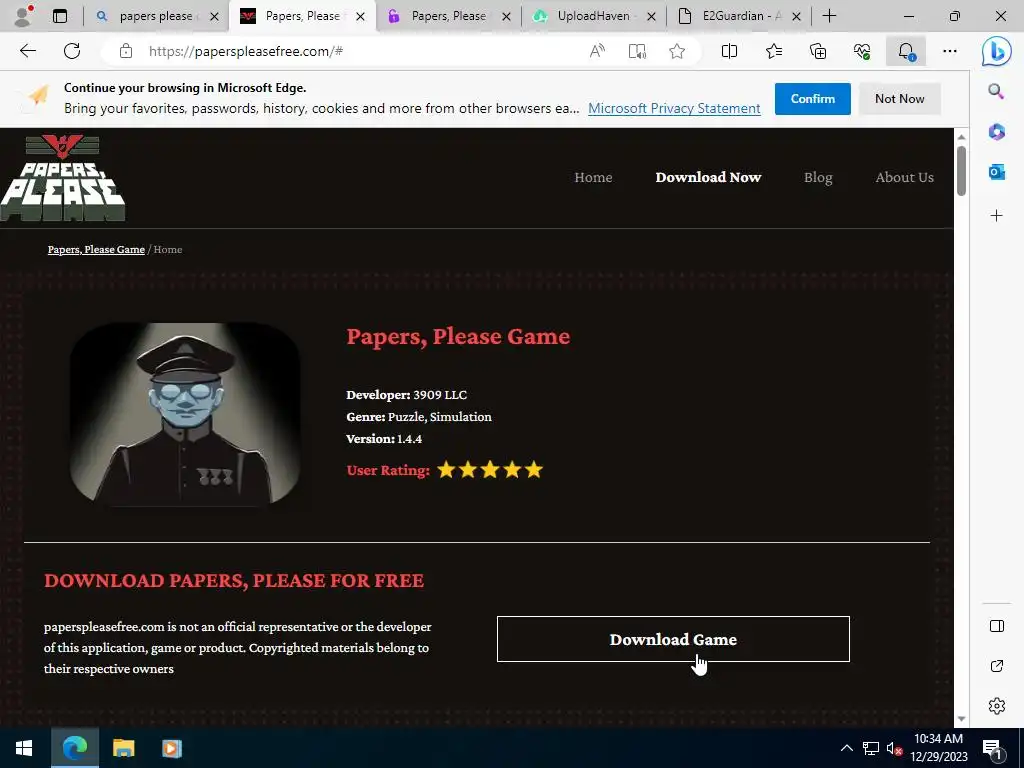Viewport: 1024px width, 768px height.
Task: Select Download Now in site navigation
Action: click(x=708, y=178)
